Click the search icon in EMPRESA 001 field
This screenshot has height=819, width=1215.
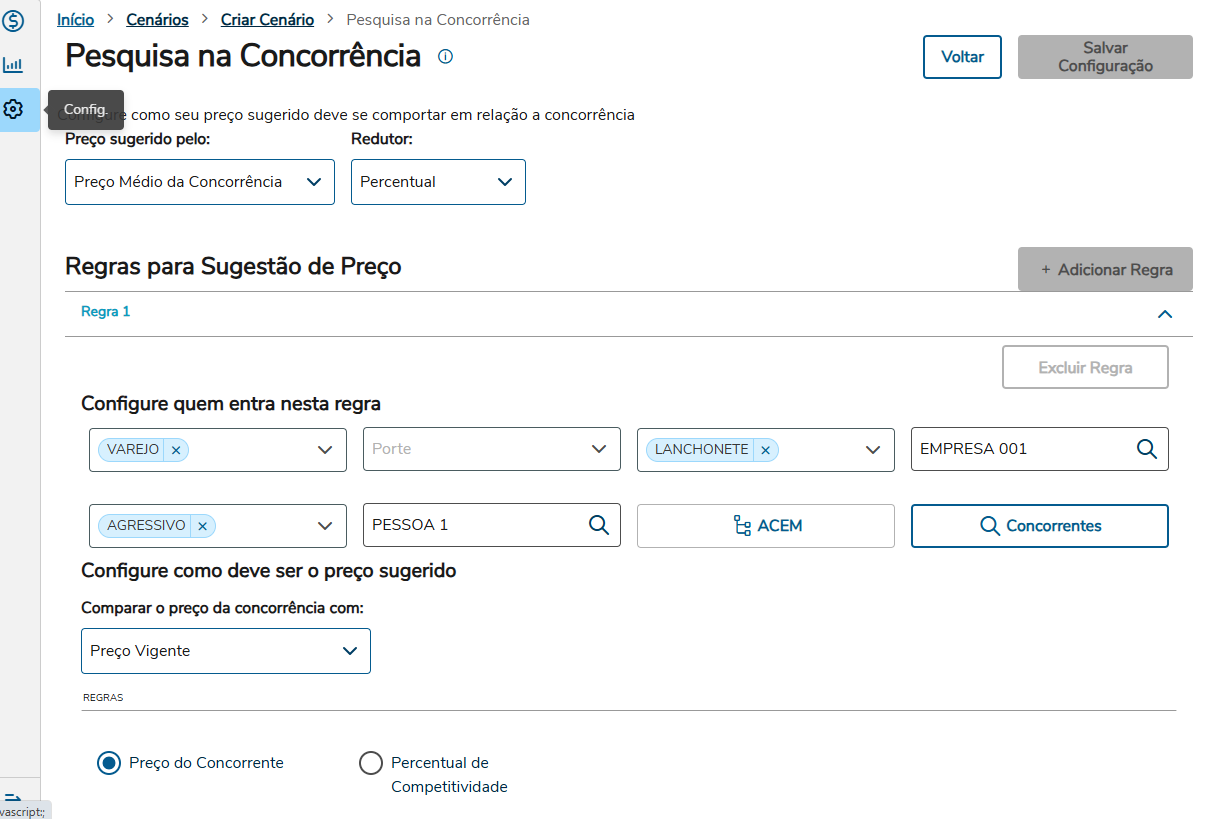(x=1147, y=449)
